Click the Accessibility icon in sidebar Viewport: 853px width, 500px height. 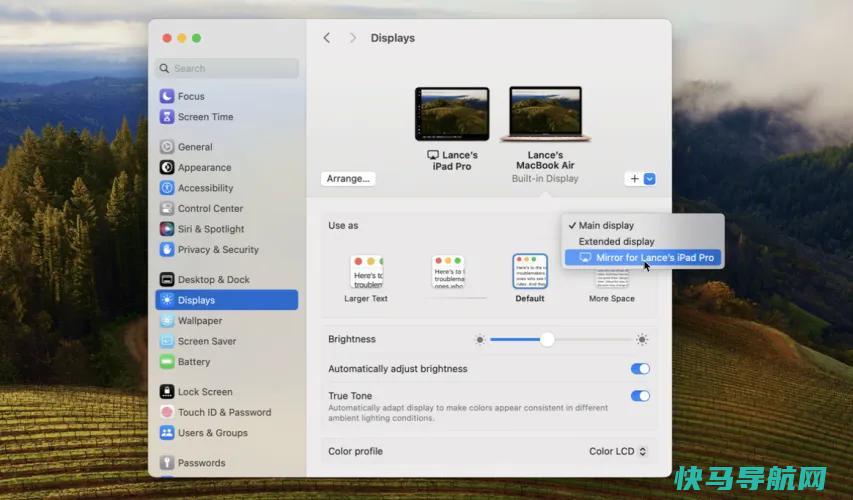coord(167,188)
